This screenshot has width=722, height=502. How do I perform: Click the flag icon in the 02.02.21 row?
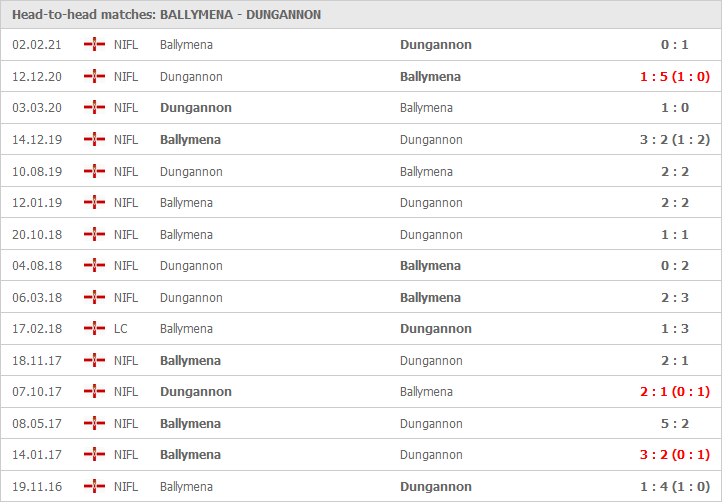[95, 45]
